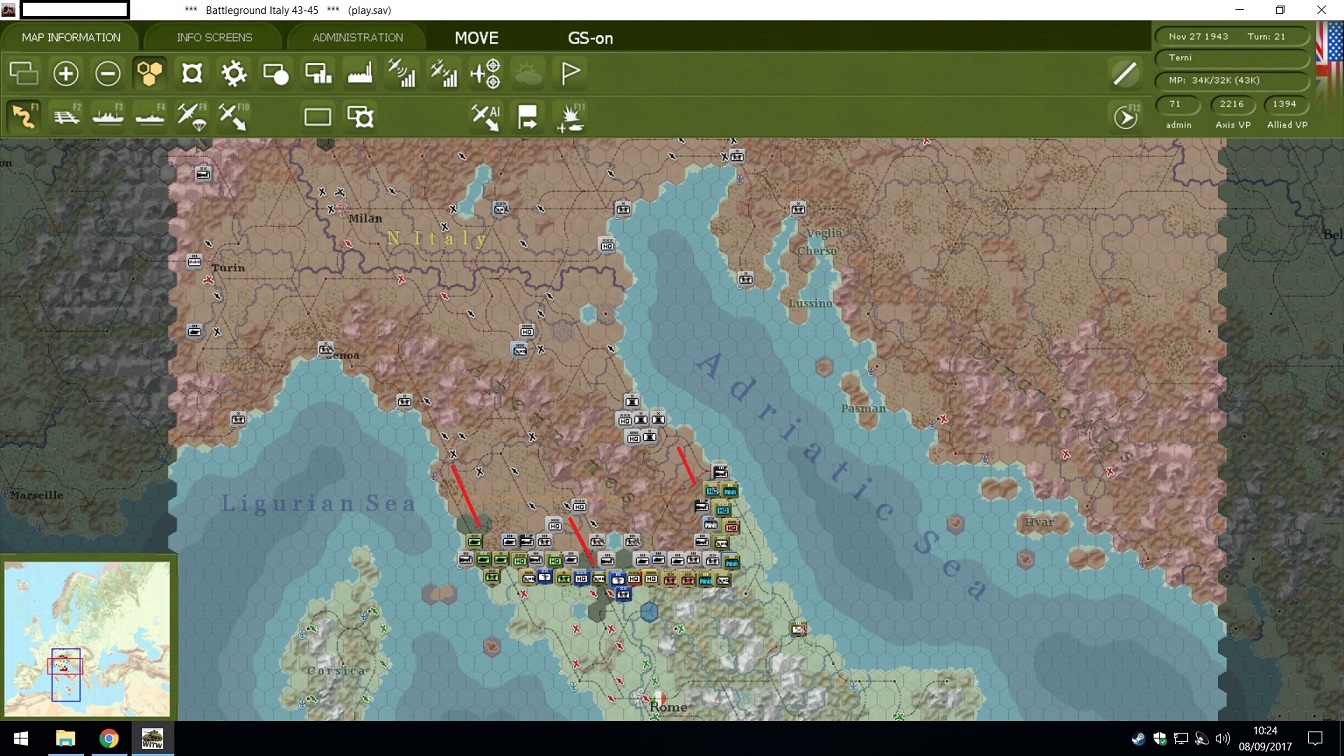Click the four-cornered unit frame icon
This screenshot has width=1344, height=756.
[x=192, y=73]
